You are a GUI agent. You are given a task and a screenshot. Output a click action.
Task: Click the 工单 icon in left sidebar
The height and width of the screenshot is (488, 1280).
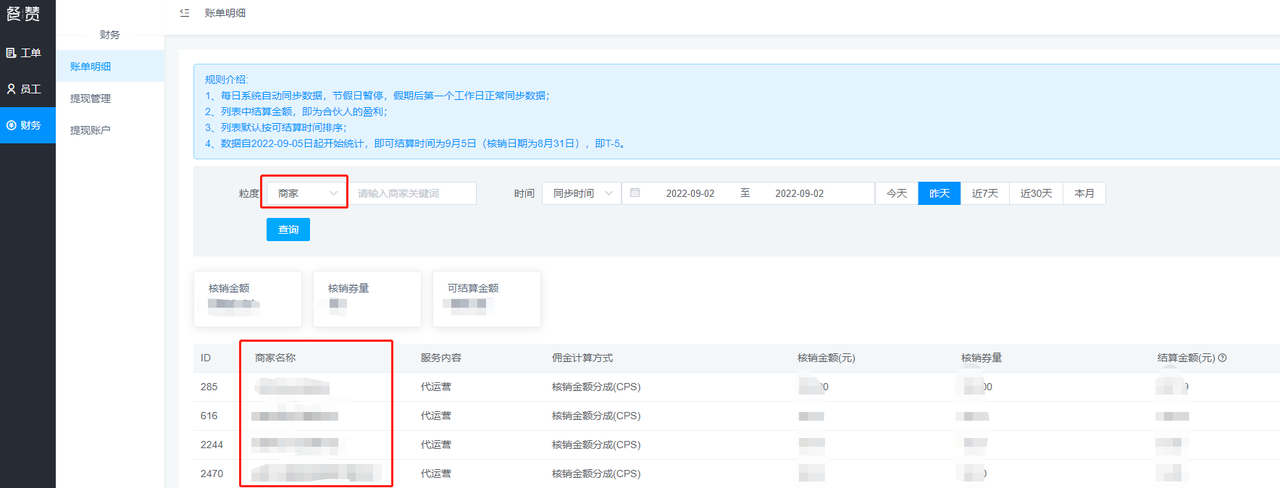[12, 53]
